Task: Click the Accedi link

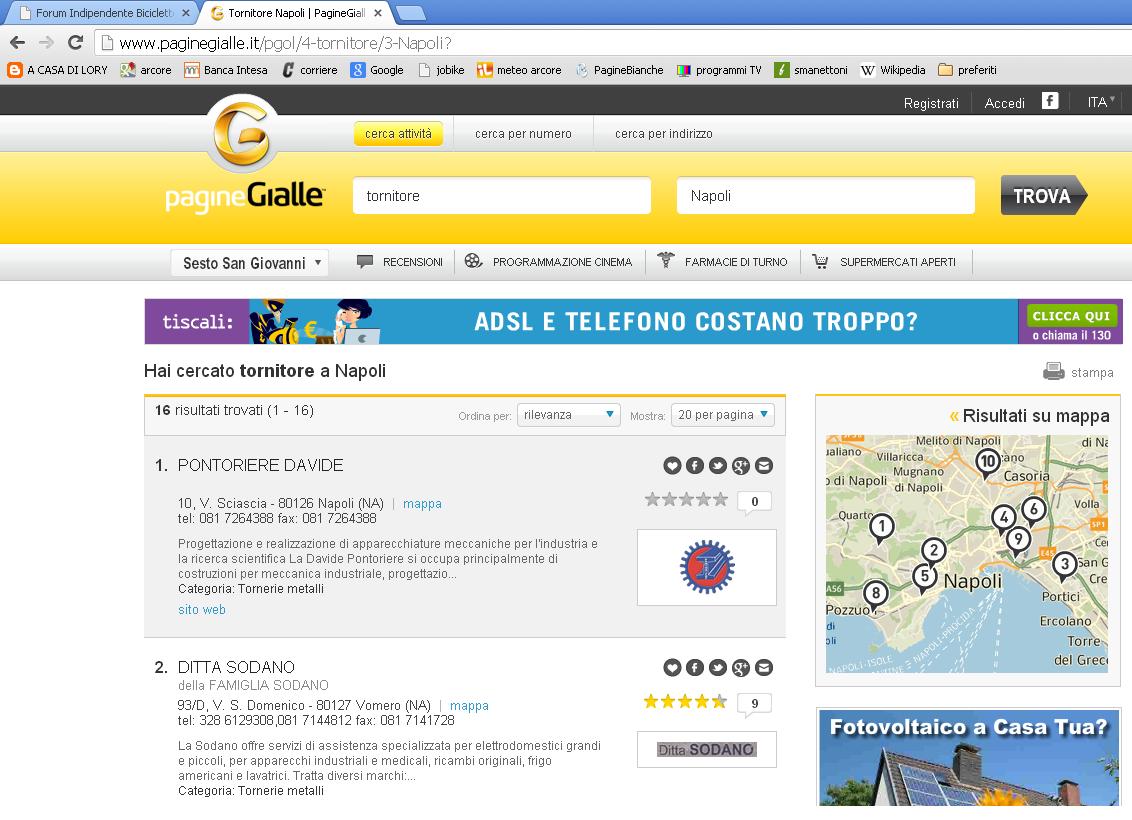Action: 1004,103
